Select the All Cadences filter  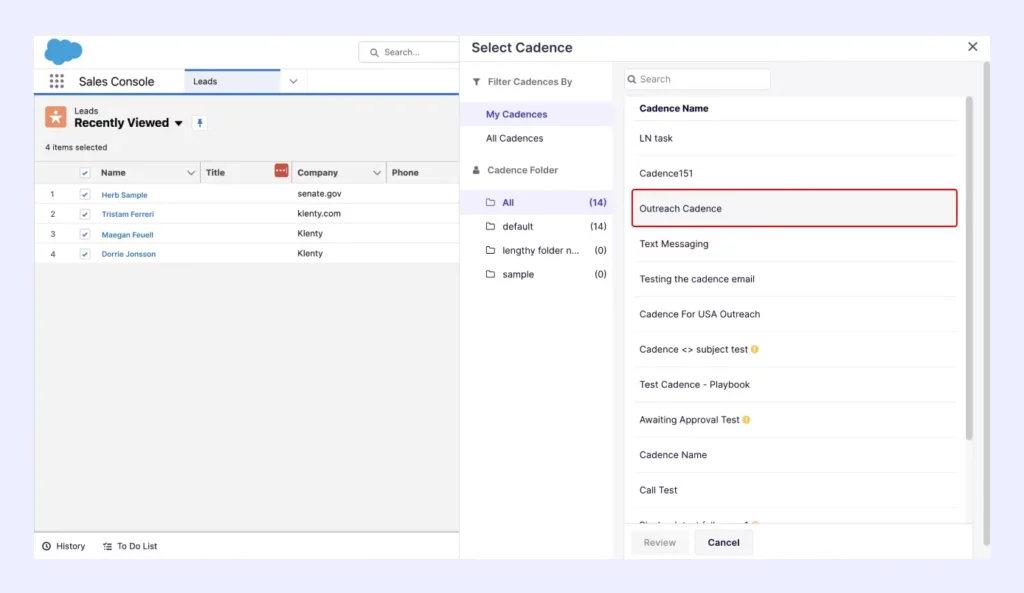click(536, 138)
